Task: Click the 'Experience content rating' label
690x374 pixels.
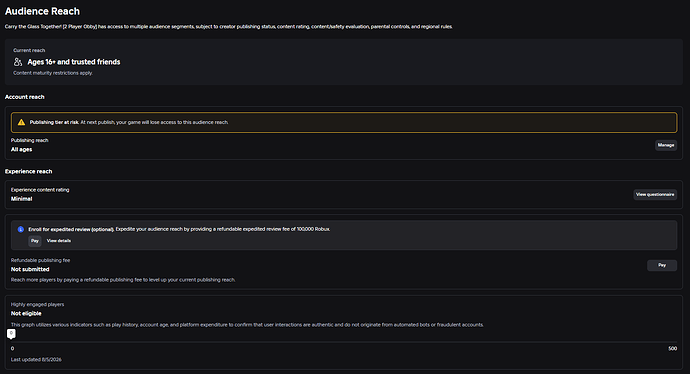Action: (x=40, y=190)
